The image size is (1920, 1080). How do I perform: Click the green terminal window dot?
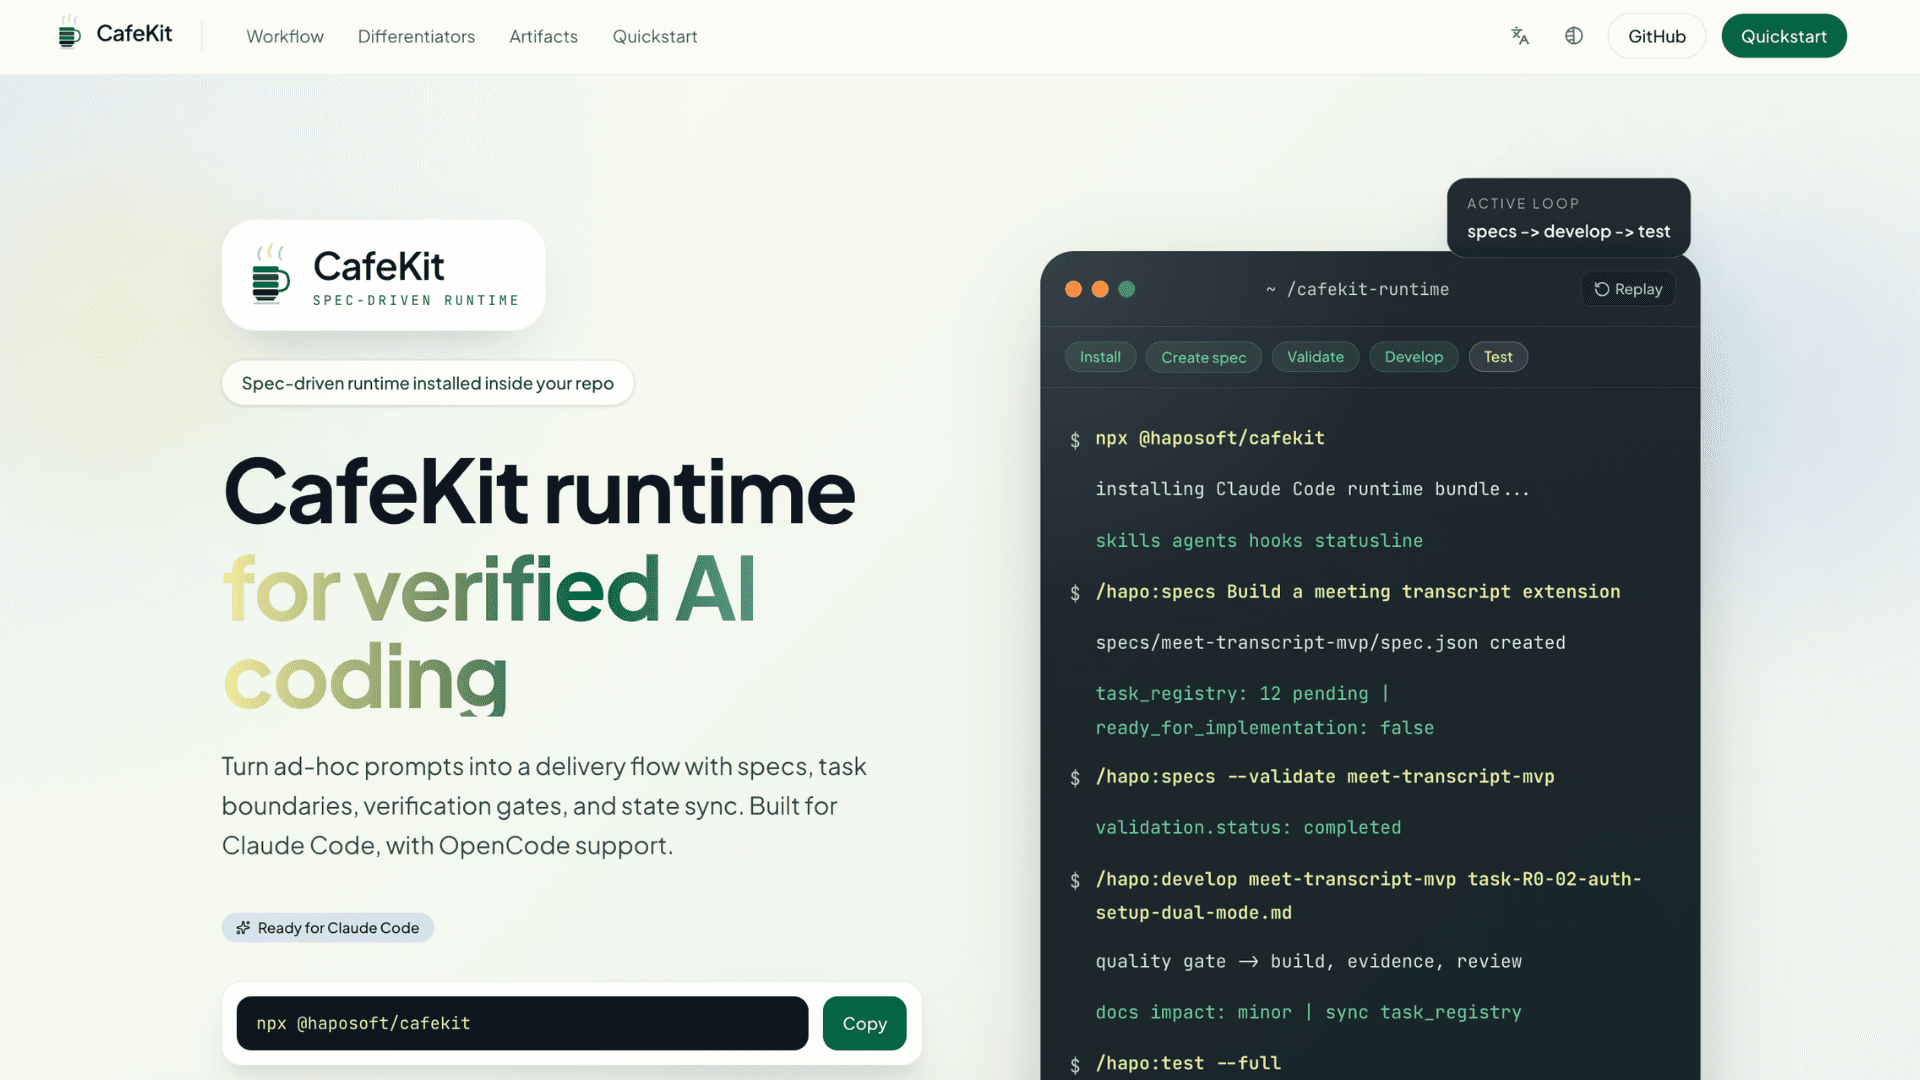(x=1127, y=289)
